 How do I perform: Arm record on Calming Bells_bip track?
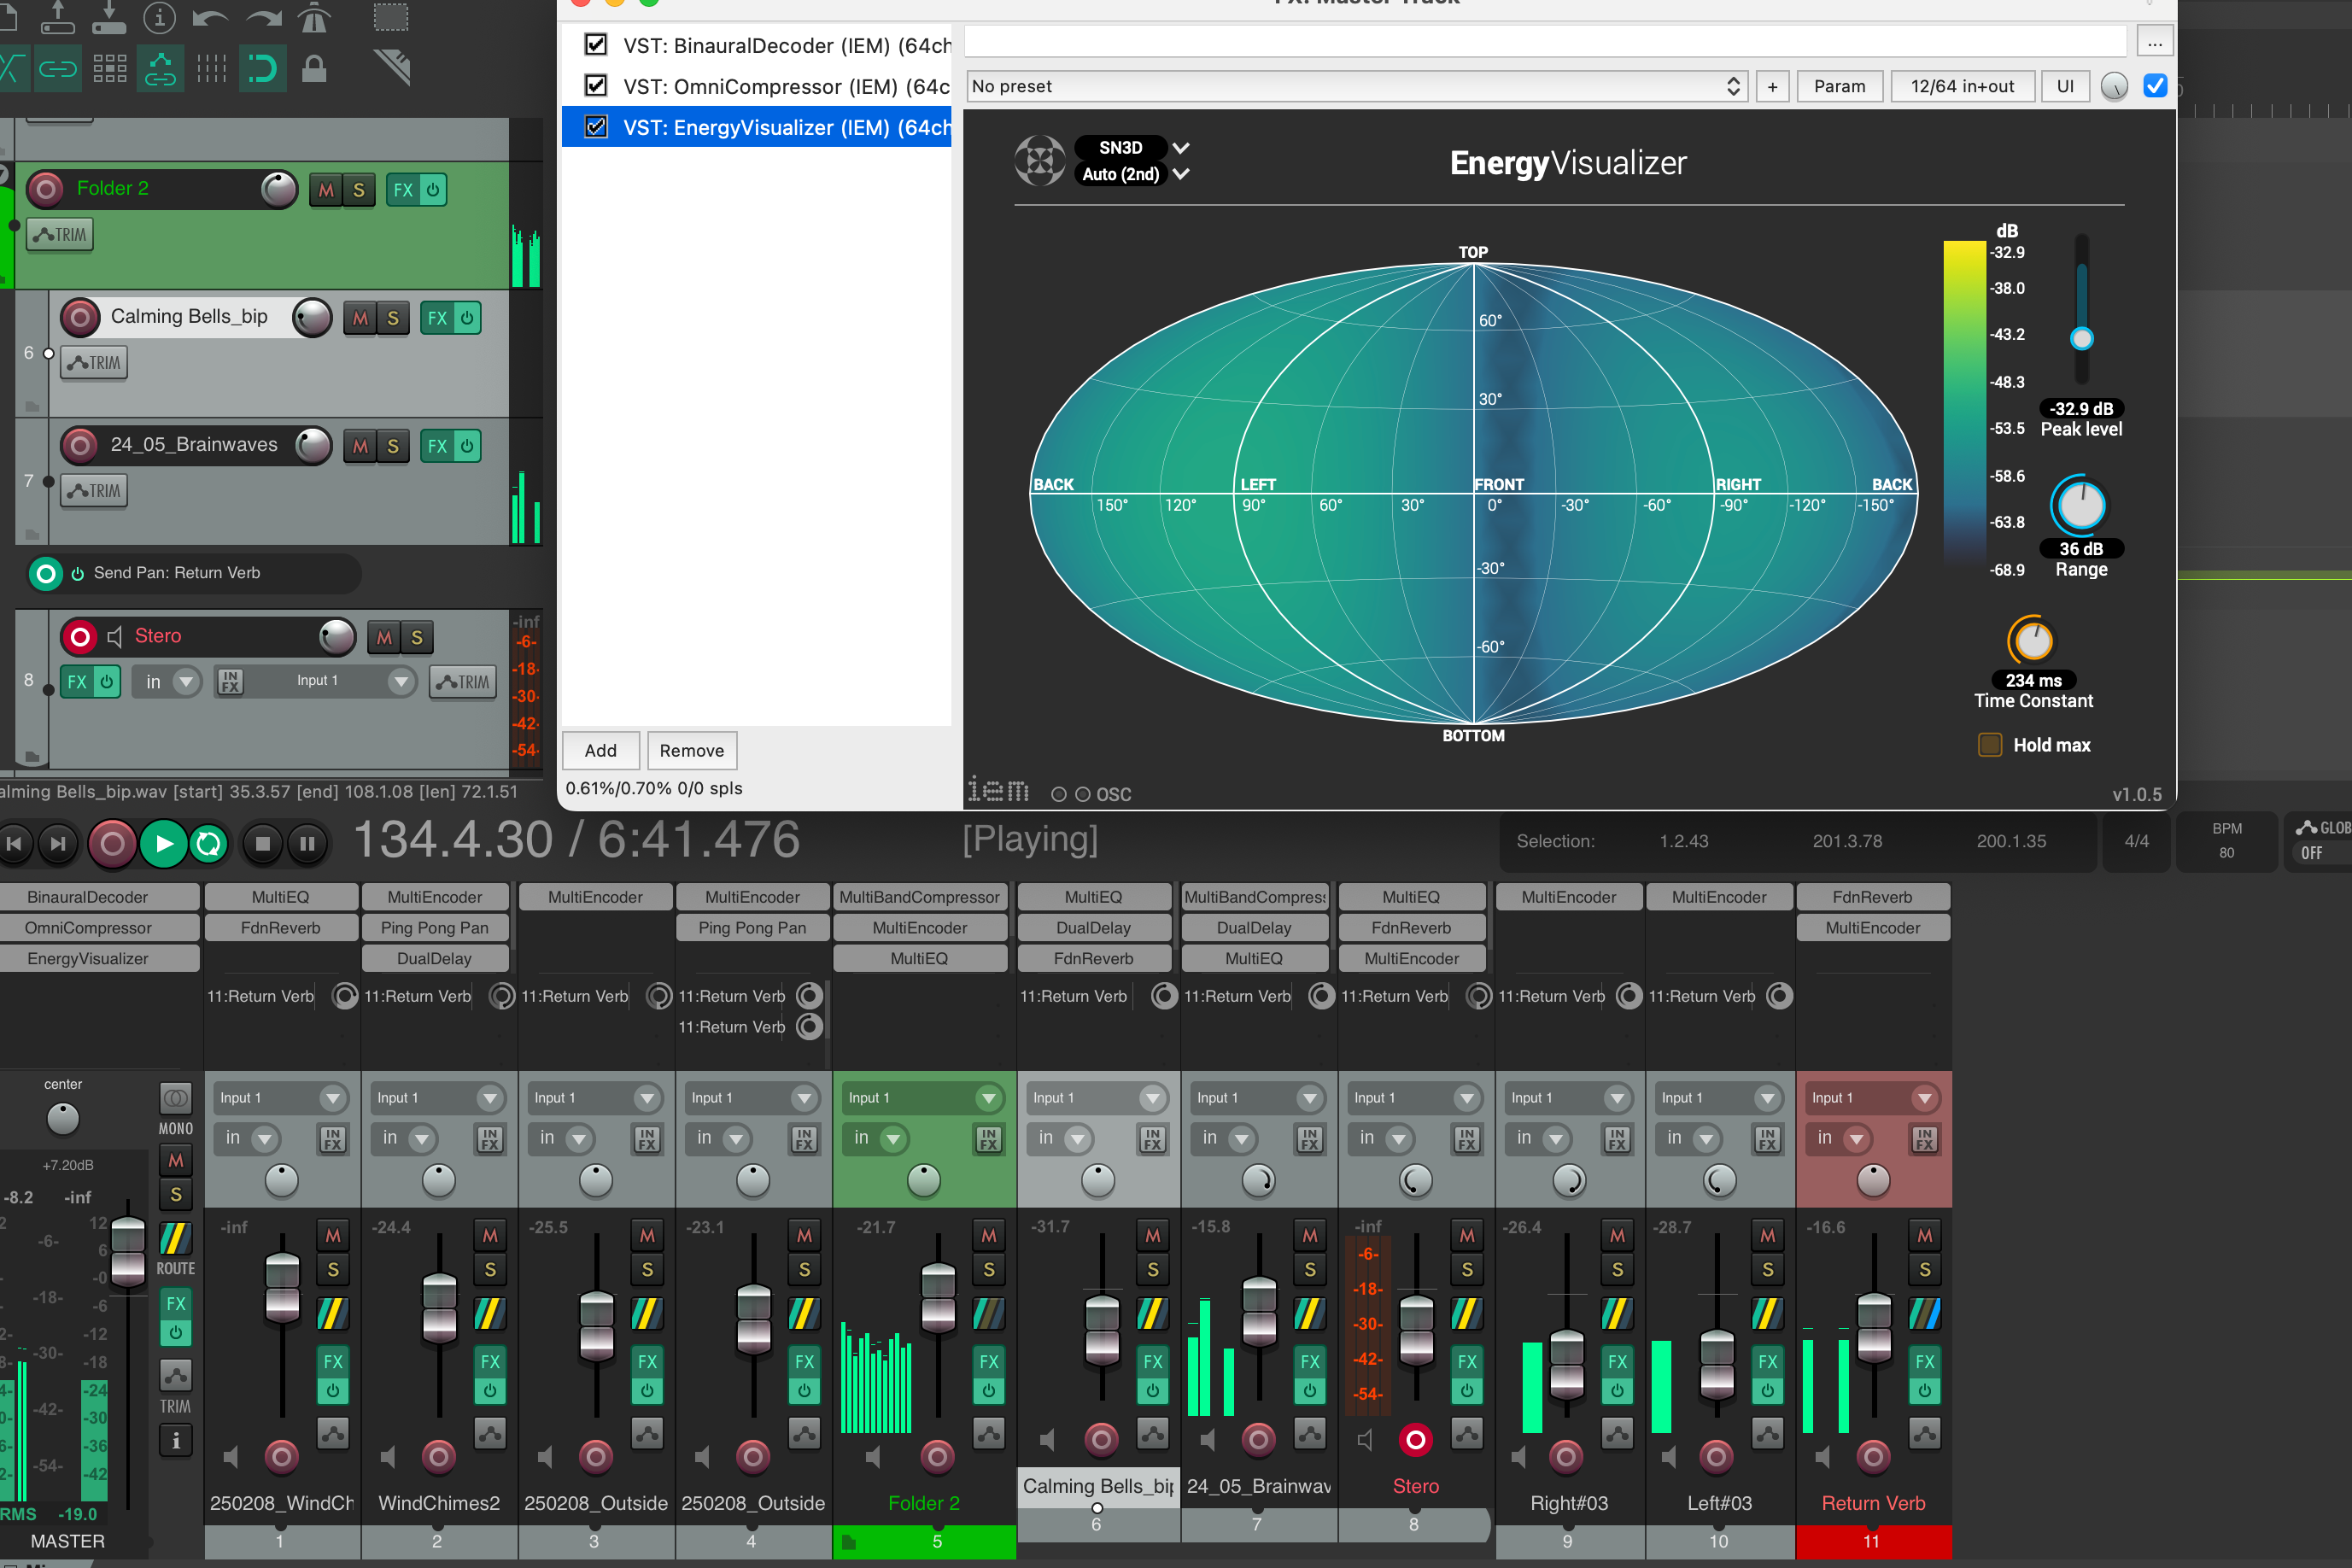[80, 317]
